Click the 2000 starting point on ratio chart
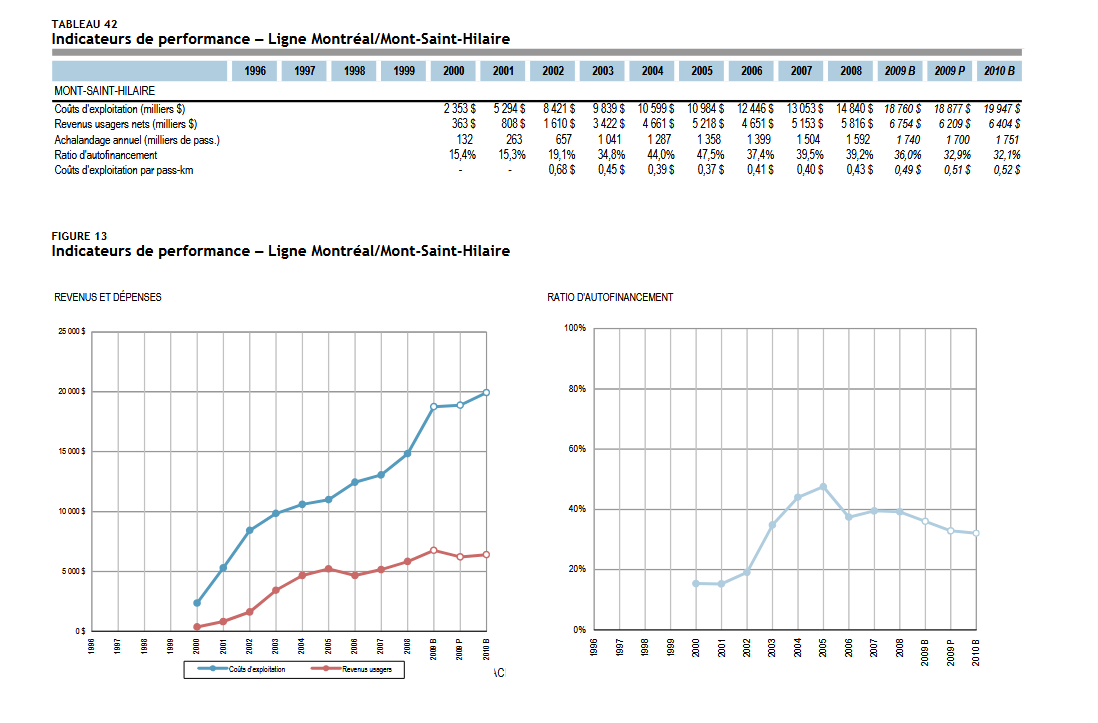This screenshot has width=1098, height=723. coord(696,583)
